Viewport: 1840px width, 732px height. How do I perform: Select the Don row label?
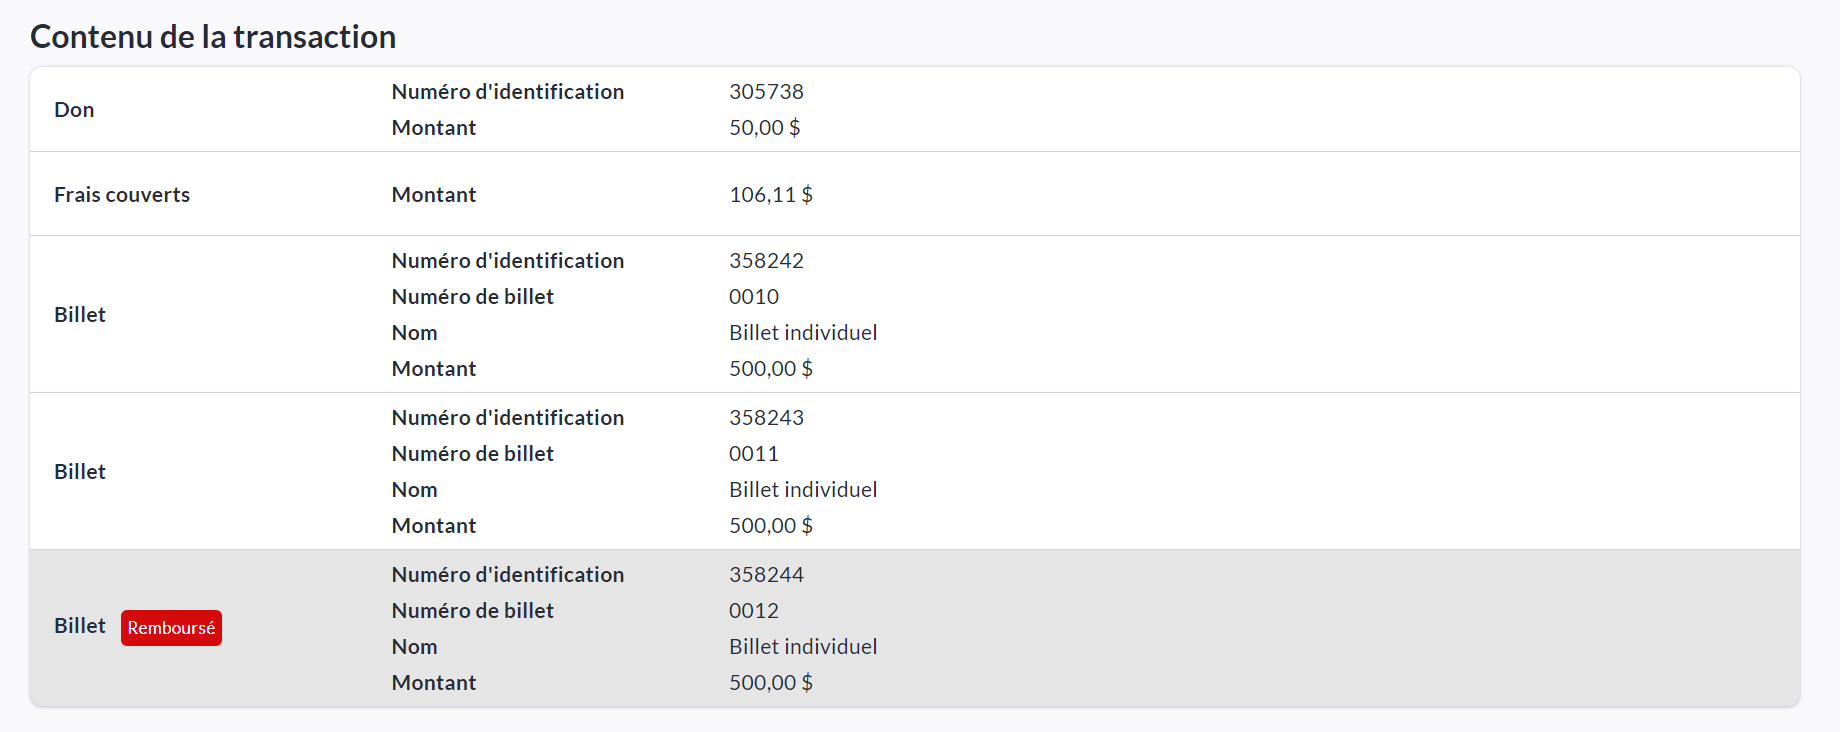click(74, 110)
